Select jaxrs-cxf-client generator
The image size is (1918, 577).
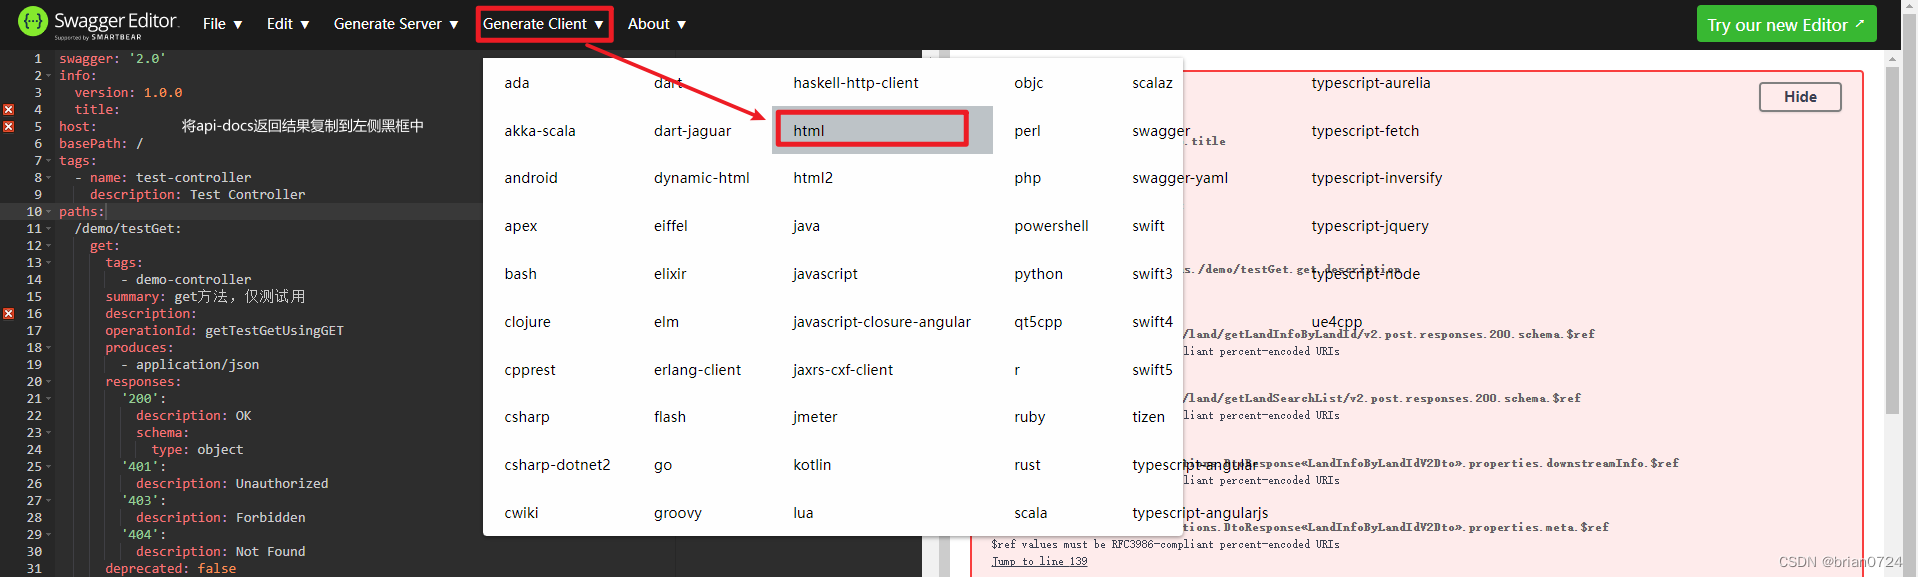(843, 370)
